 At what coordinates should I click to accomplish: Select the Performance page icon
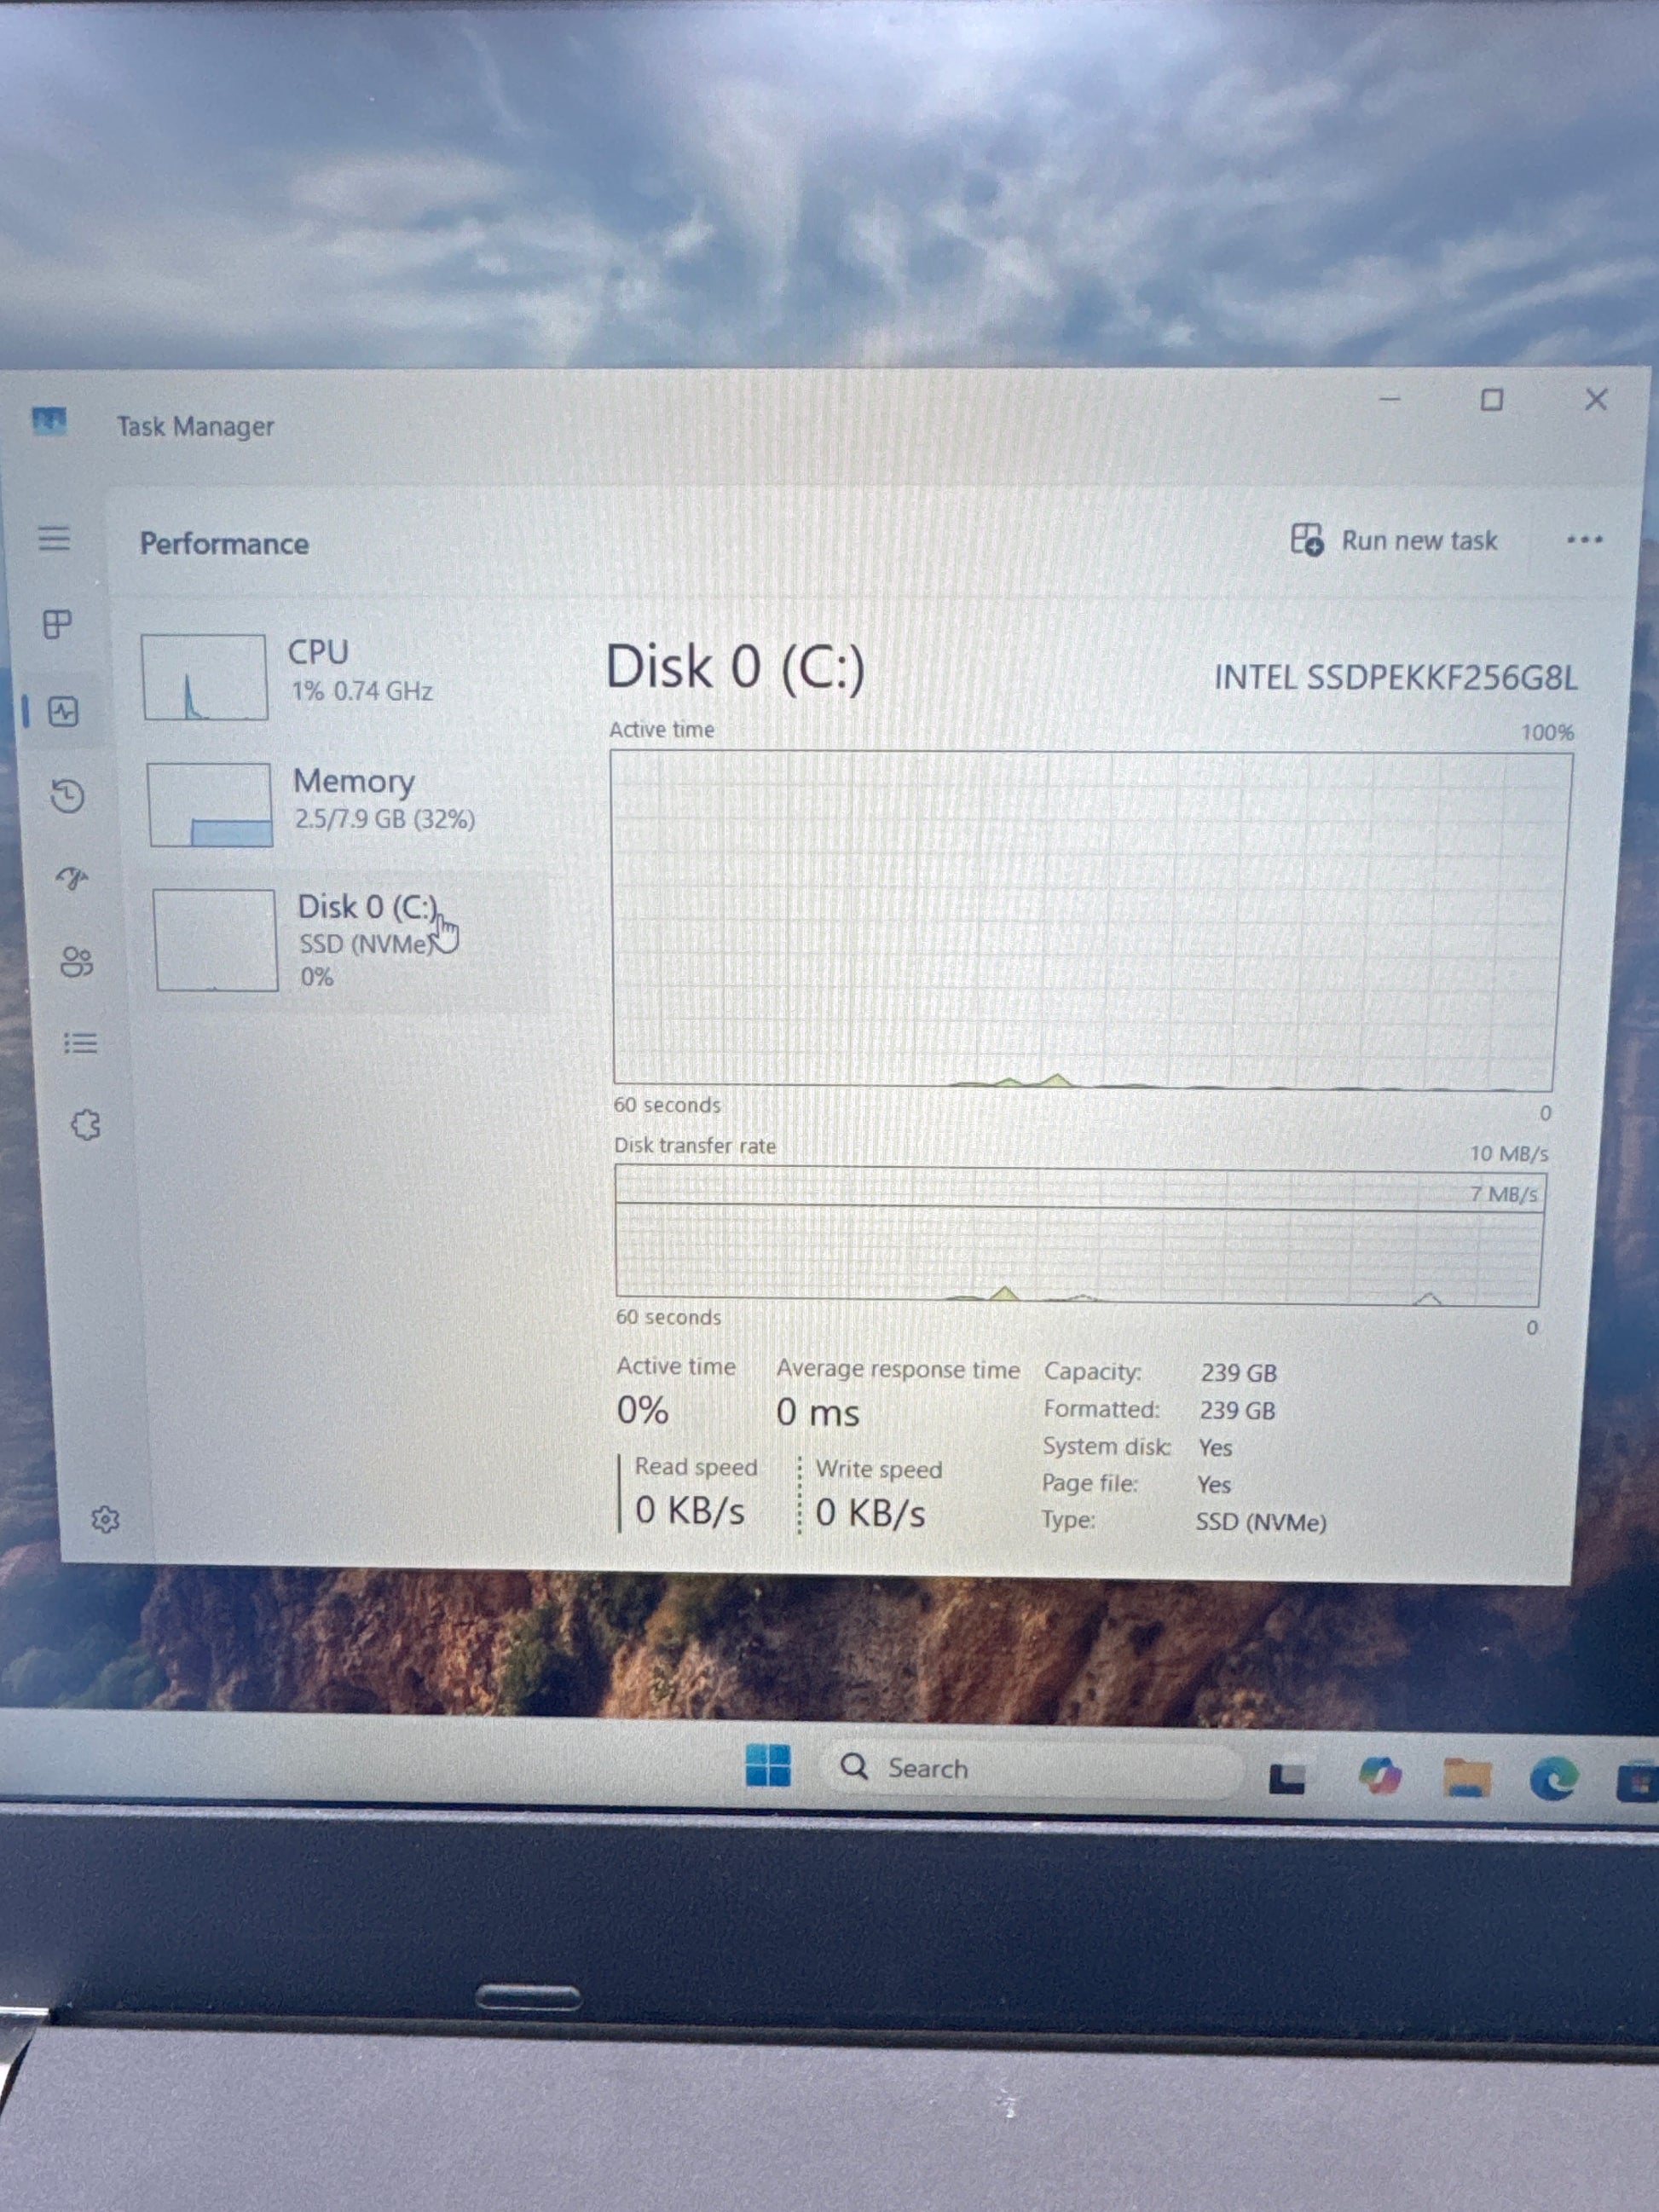point(64,712)
